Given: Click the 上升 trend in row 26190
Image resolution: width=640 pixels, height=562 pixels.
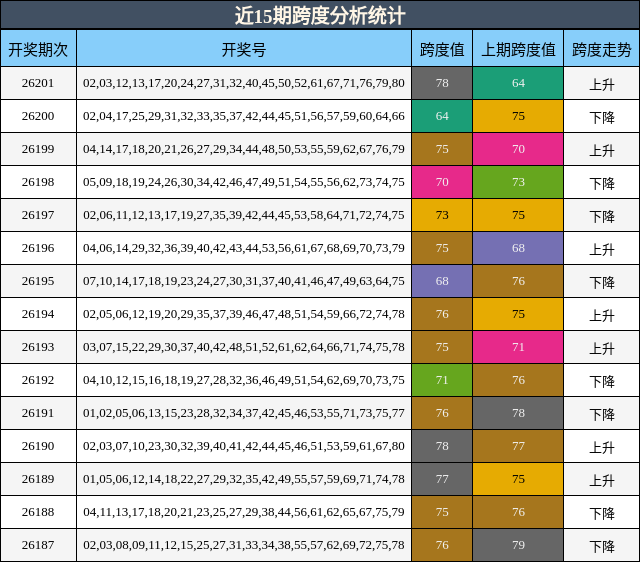Looking at the screenshot, I should [x=602, y=448].
